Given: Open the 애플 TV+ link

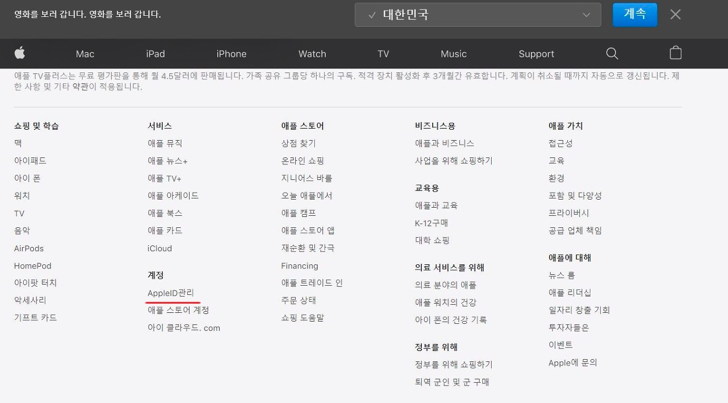Looking at the screenshot, I should pyautogui.click(x=164, y=178).
